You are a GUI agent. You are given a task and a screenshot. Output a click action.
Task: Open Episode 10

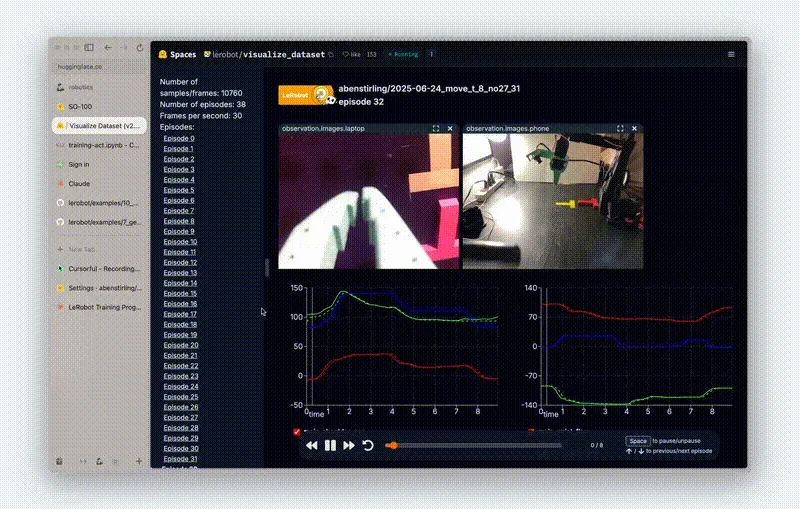pos(180,242)
